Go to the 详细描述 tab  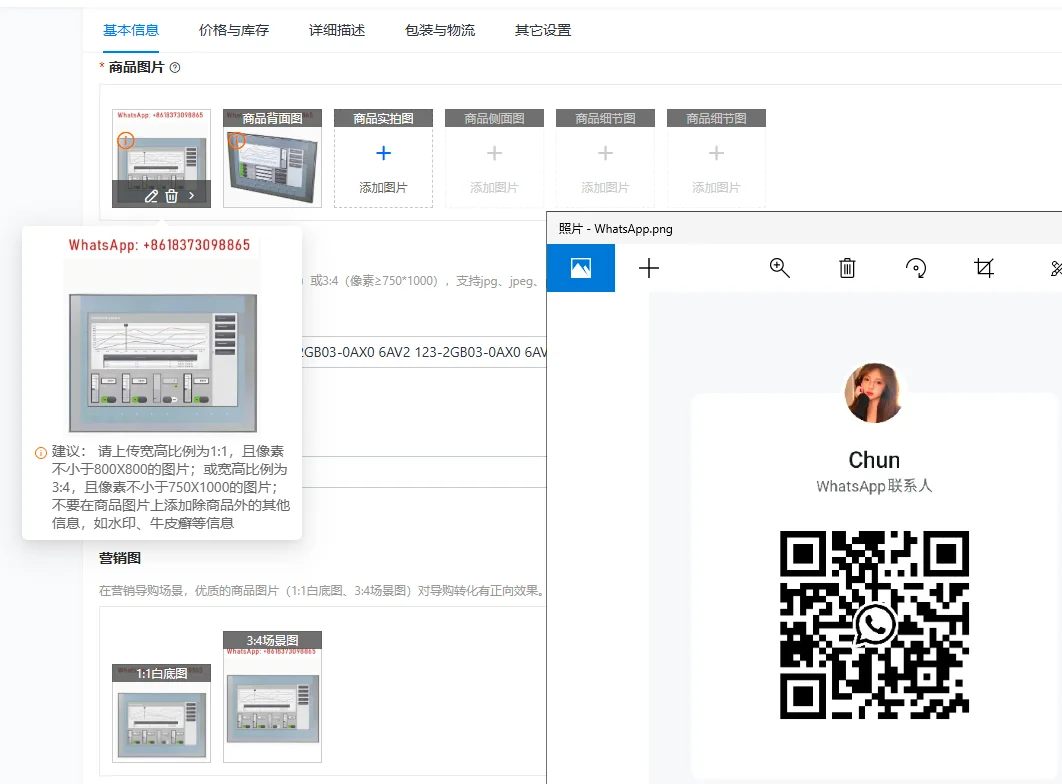pos(337,30)
